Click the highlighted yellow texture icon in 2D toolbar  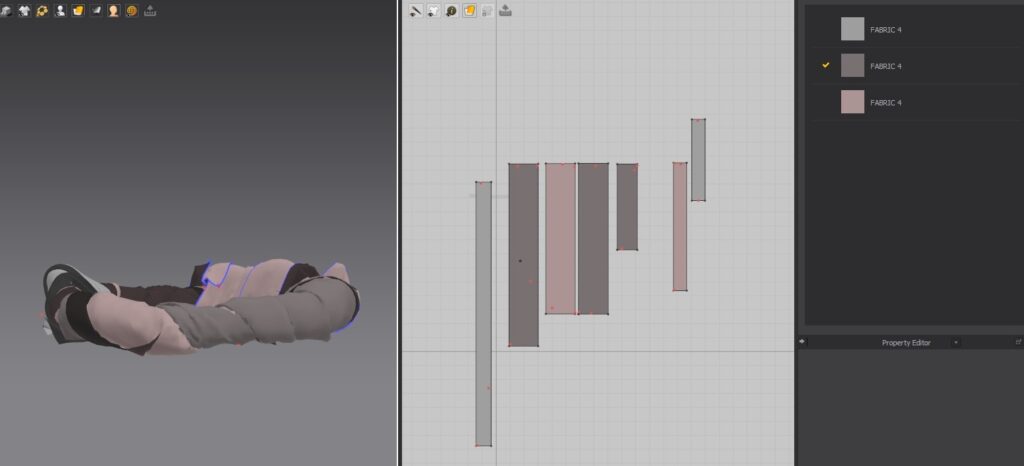coord(469,11)
